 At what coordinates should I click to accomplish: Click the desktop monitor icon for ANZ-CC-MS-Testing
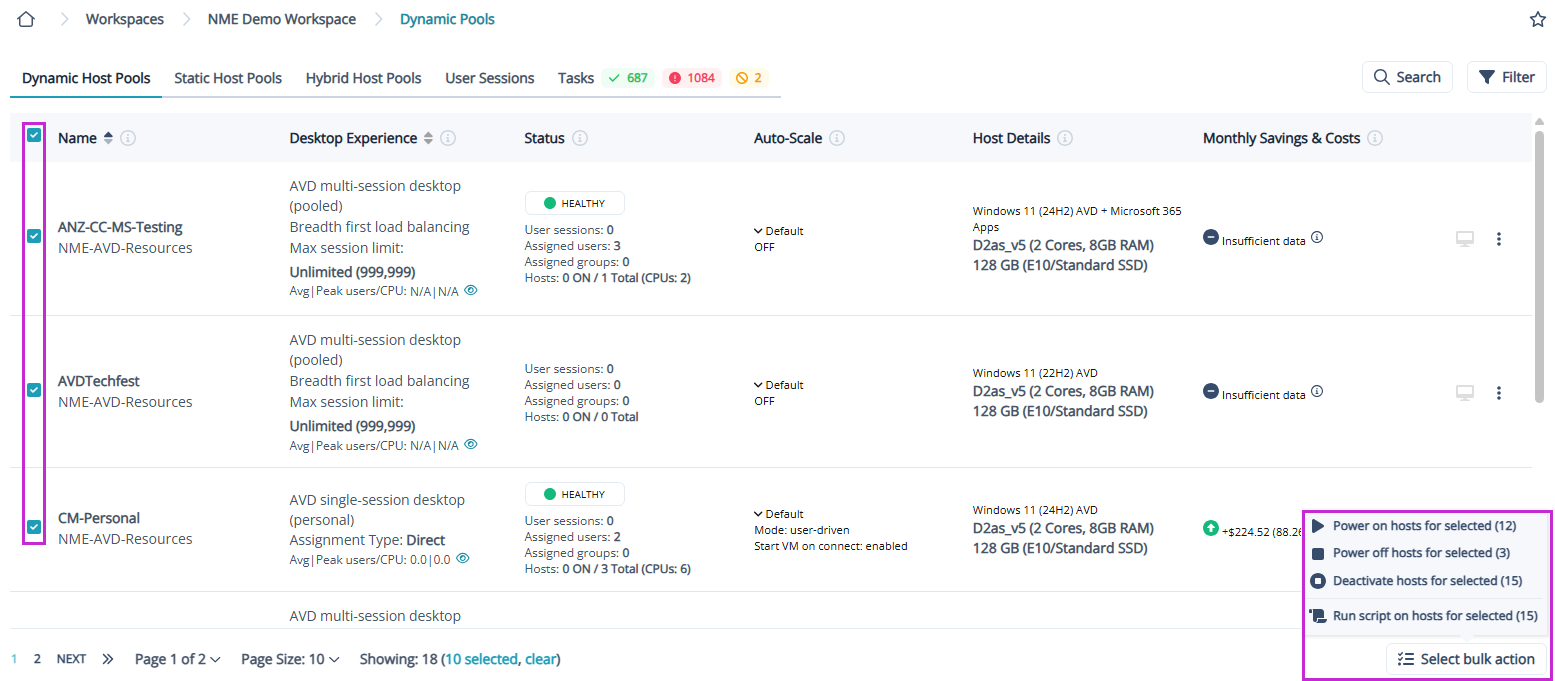coord(1465,239)
